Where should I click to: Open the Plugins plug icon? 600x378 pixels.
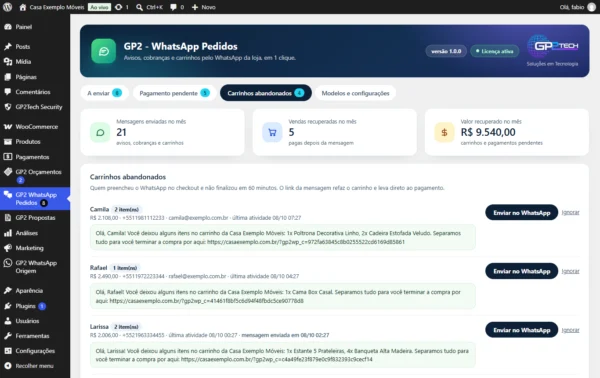pyautogui.click(x=8, y=306)
